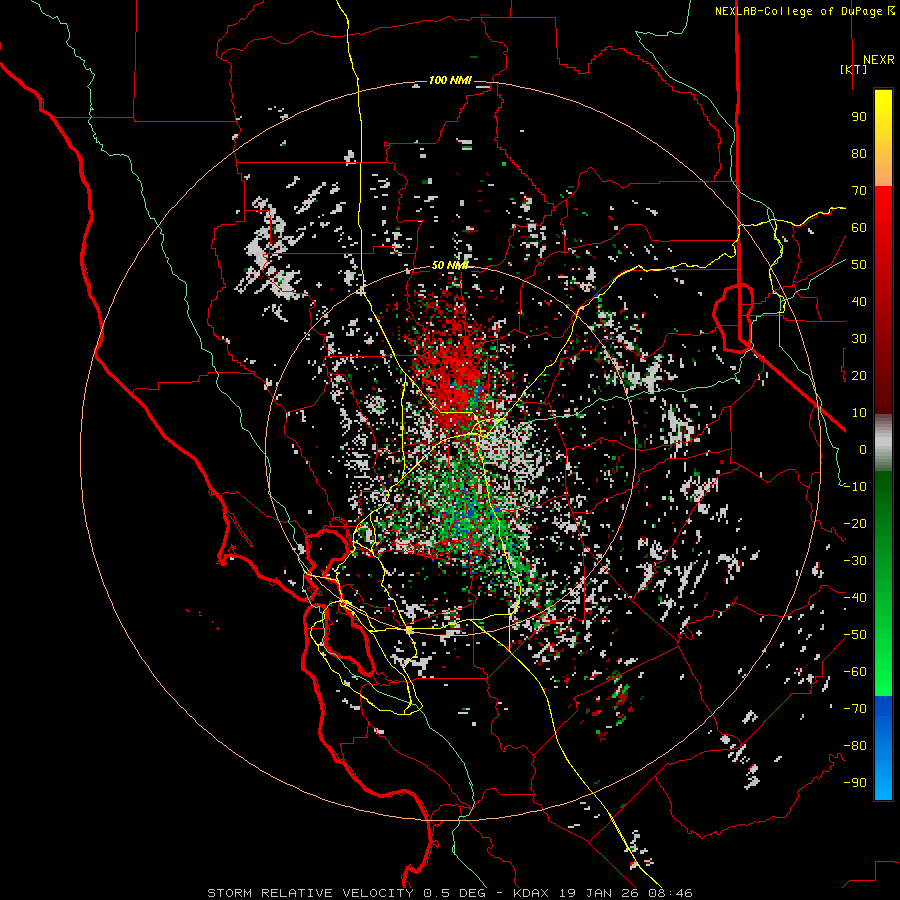The height and width of the screenshot is (900, 900).
Task: Click the 30 knot scale value
Action: 859,339
